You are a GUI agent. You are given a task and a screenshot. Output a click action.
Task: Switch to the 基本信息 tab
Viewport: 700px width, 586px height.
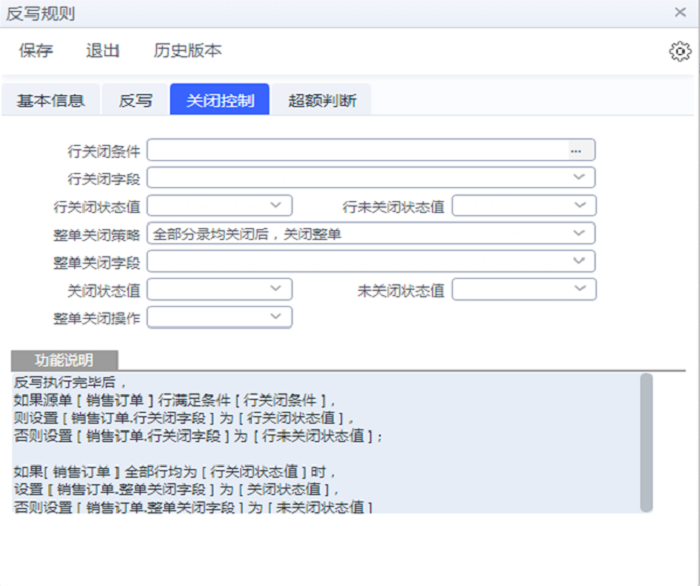tap(51, 100)
